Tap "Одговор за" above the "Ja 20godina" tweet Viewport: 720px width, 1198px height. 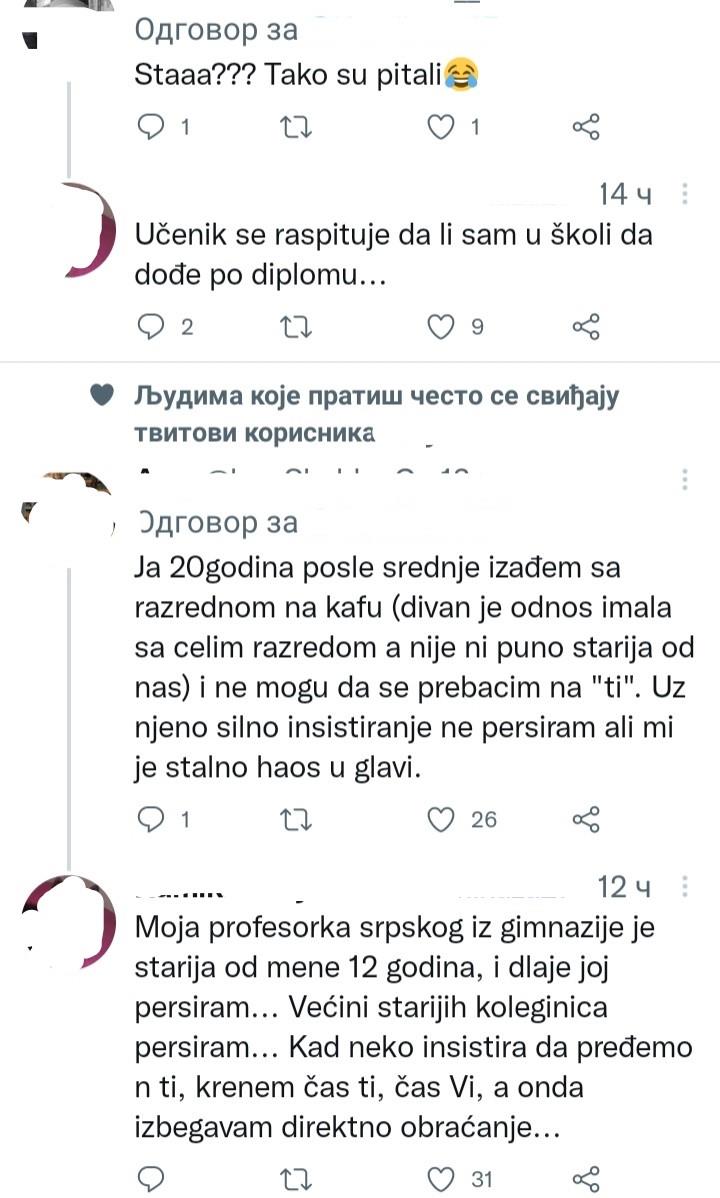point(216,521)
